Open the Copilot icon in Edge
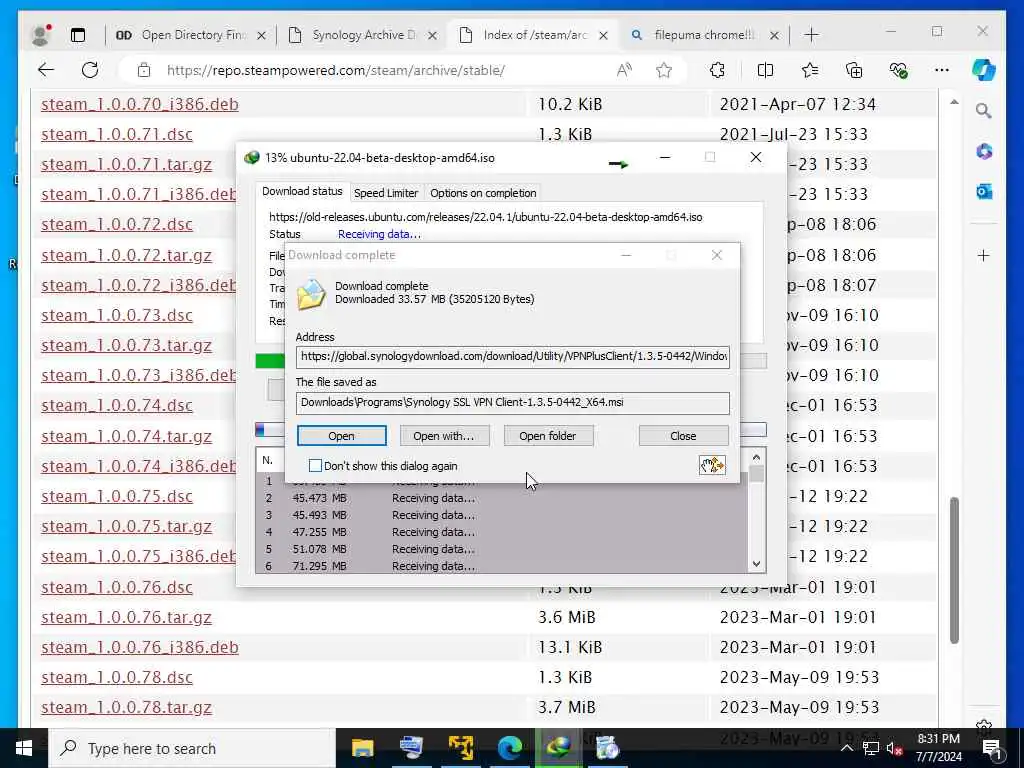This screenshot has width=1024, height=768. [984, 70]
